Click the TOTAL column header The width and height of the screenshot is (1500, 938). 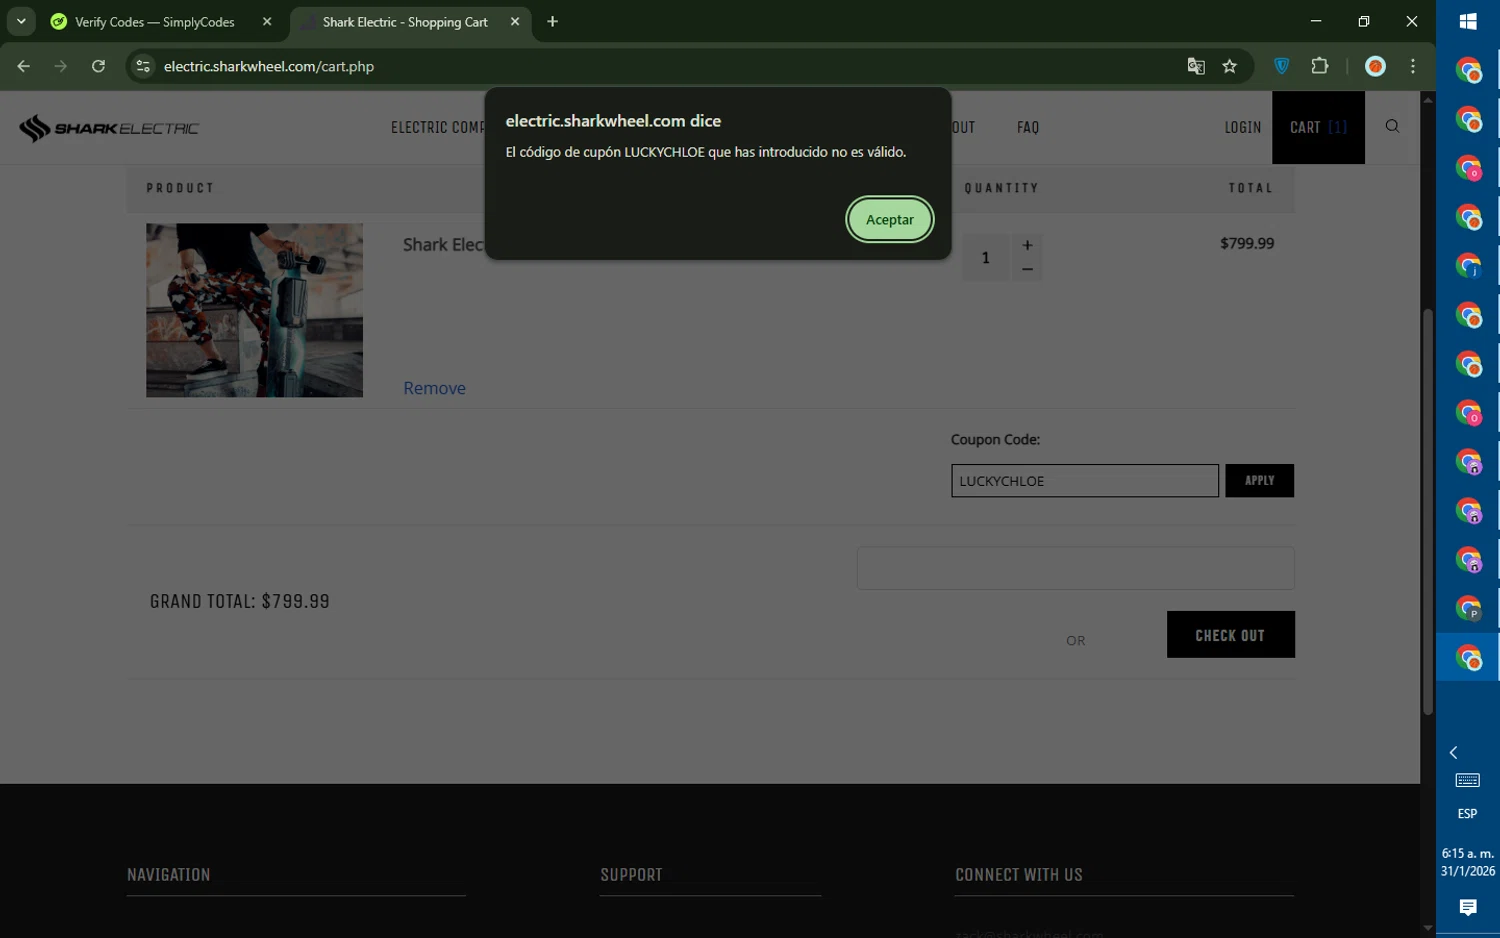pos(1251,188)
